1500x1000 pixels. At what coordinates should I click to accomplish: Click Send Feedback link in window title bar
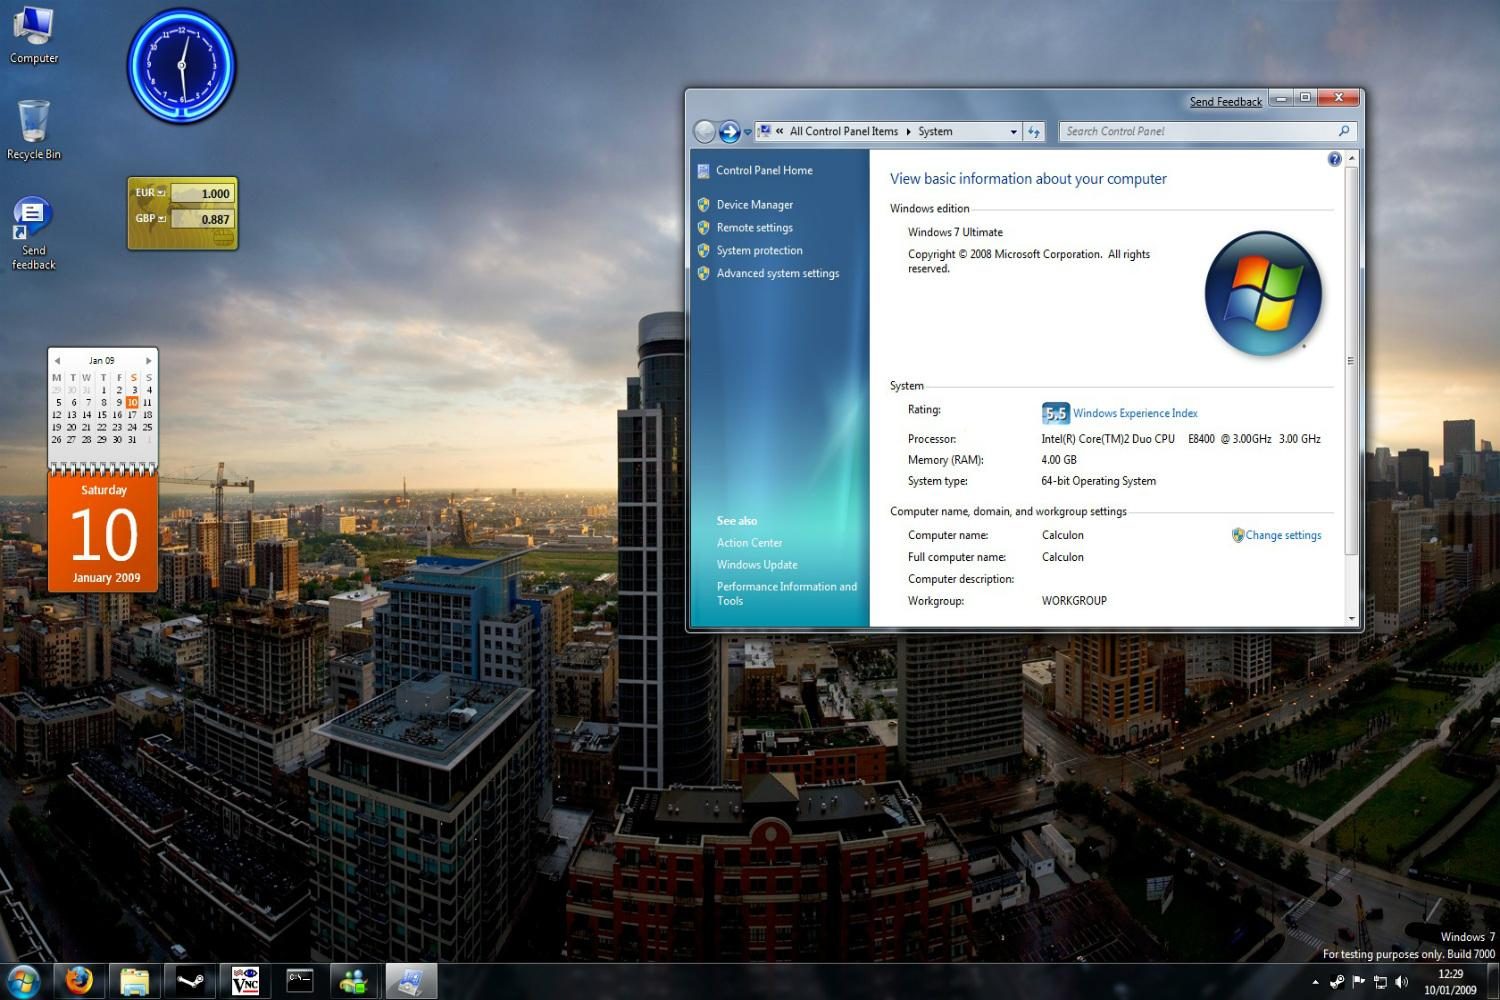click(x=1225, y=102)
